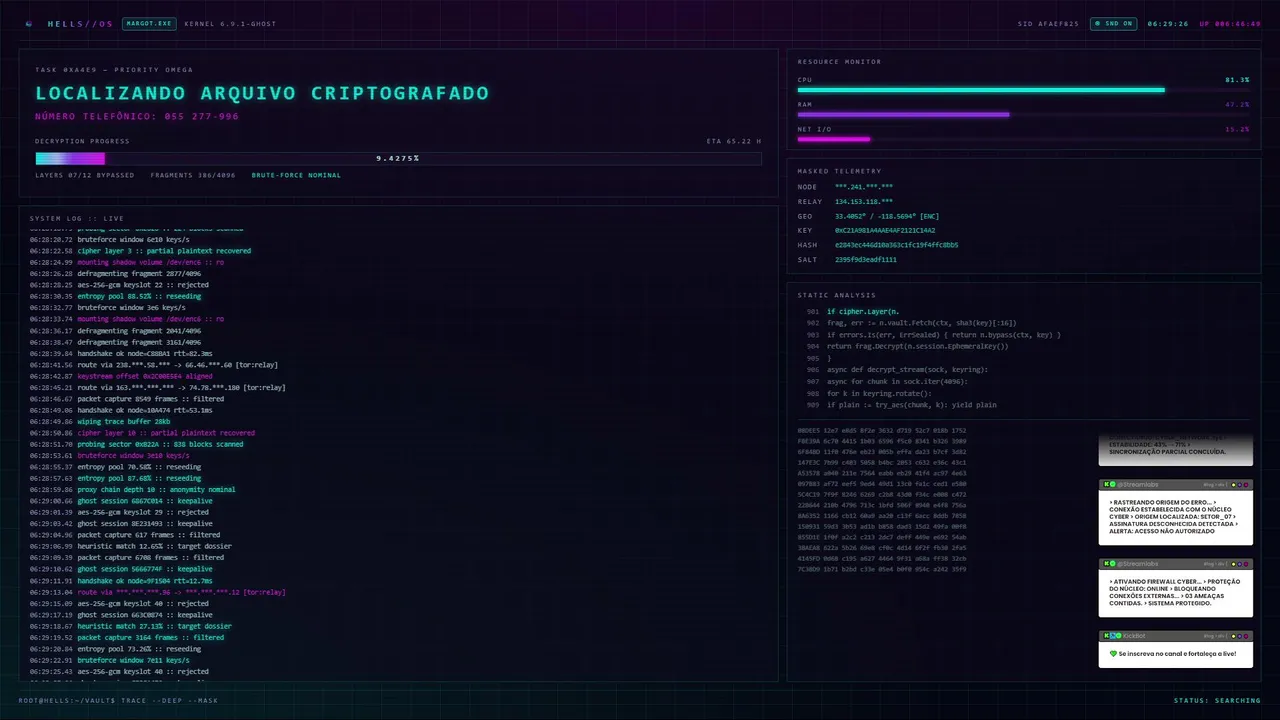Click LAYERS 07/12 BYPASSED
Image resolution: width=1280 pixels, height=720 pixels.
tap(85, 175)
